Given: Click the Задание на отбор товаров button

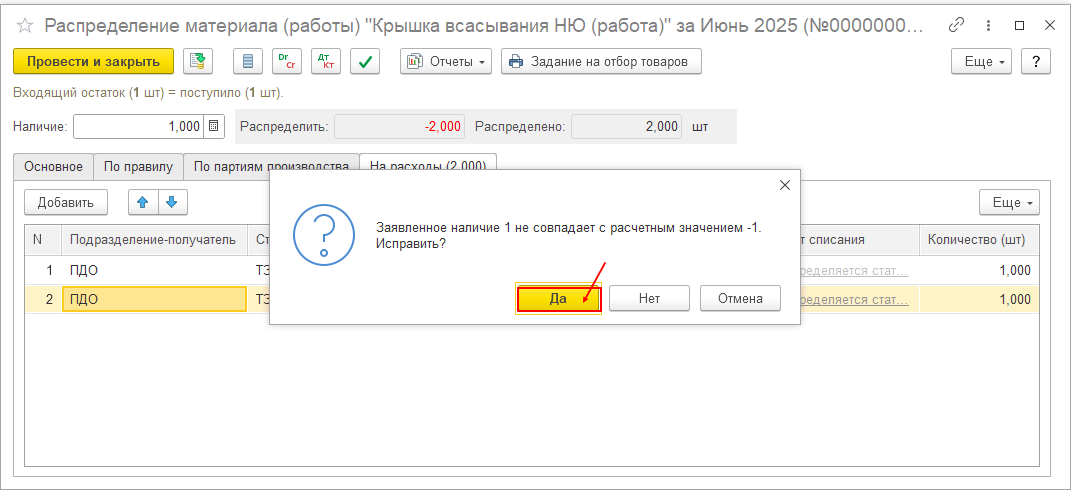Looking at the screenshot, I should (601, 62).
